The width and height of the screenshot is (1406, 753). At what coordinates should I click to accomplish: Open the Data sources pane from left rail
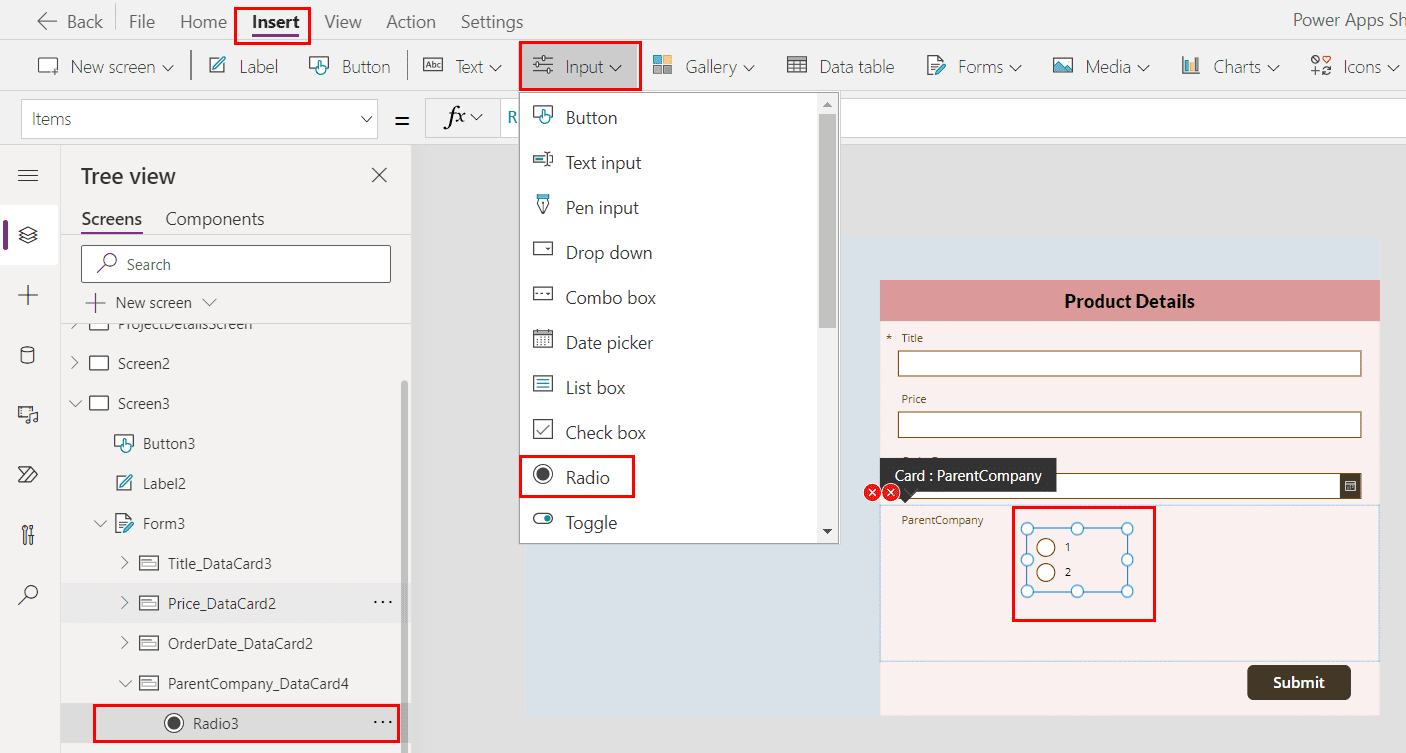click(x=28, y=354)
